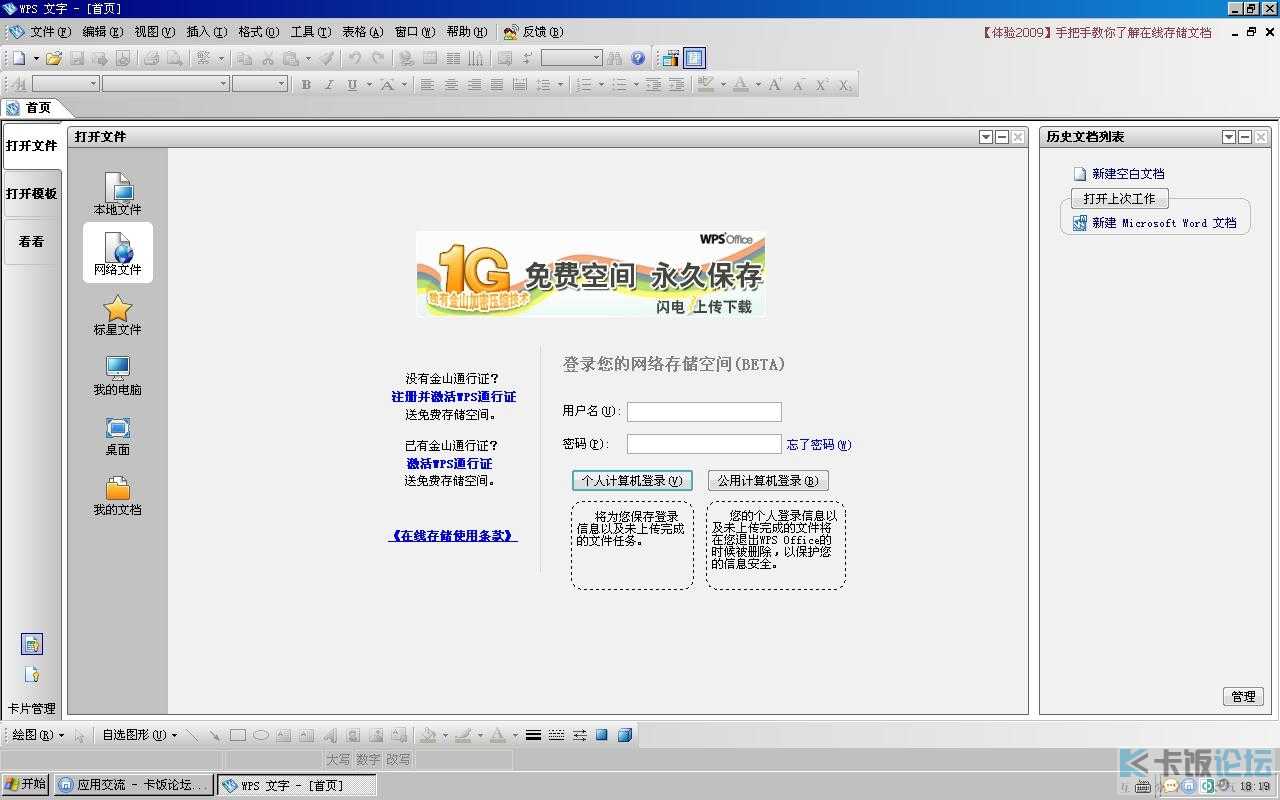Click the 公用计算机登录 button
The image size is (1280, 800).
point(768,481)
